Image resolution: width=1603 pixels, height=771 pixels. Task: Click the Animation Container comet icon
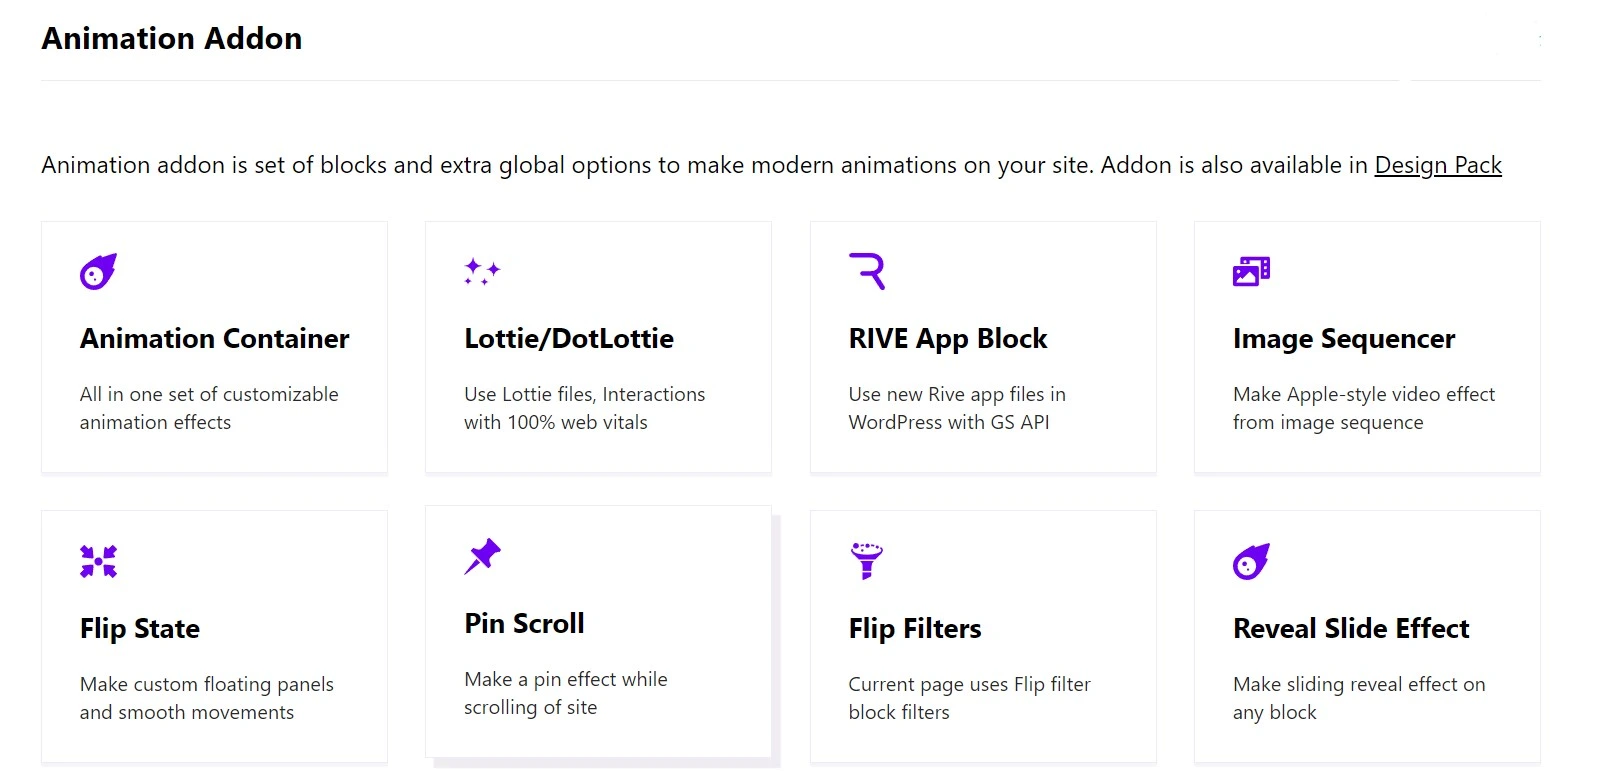[98, 271]
